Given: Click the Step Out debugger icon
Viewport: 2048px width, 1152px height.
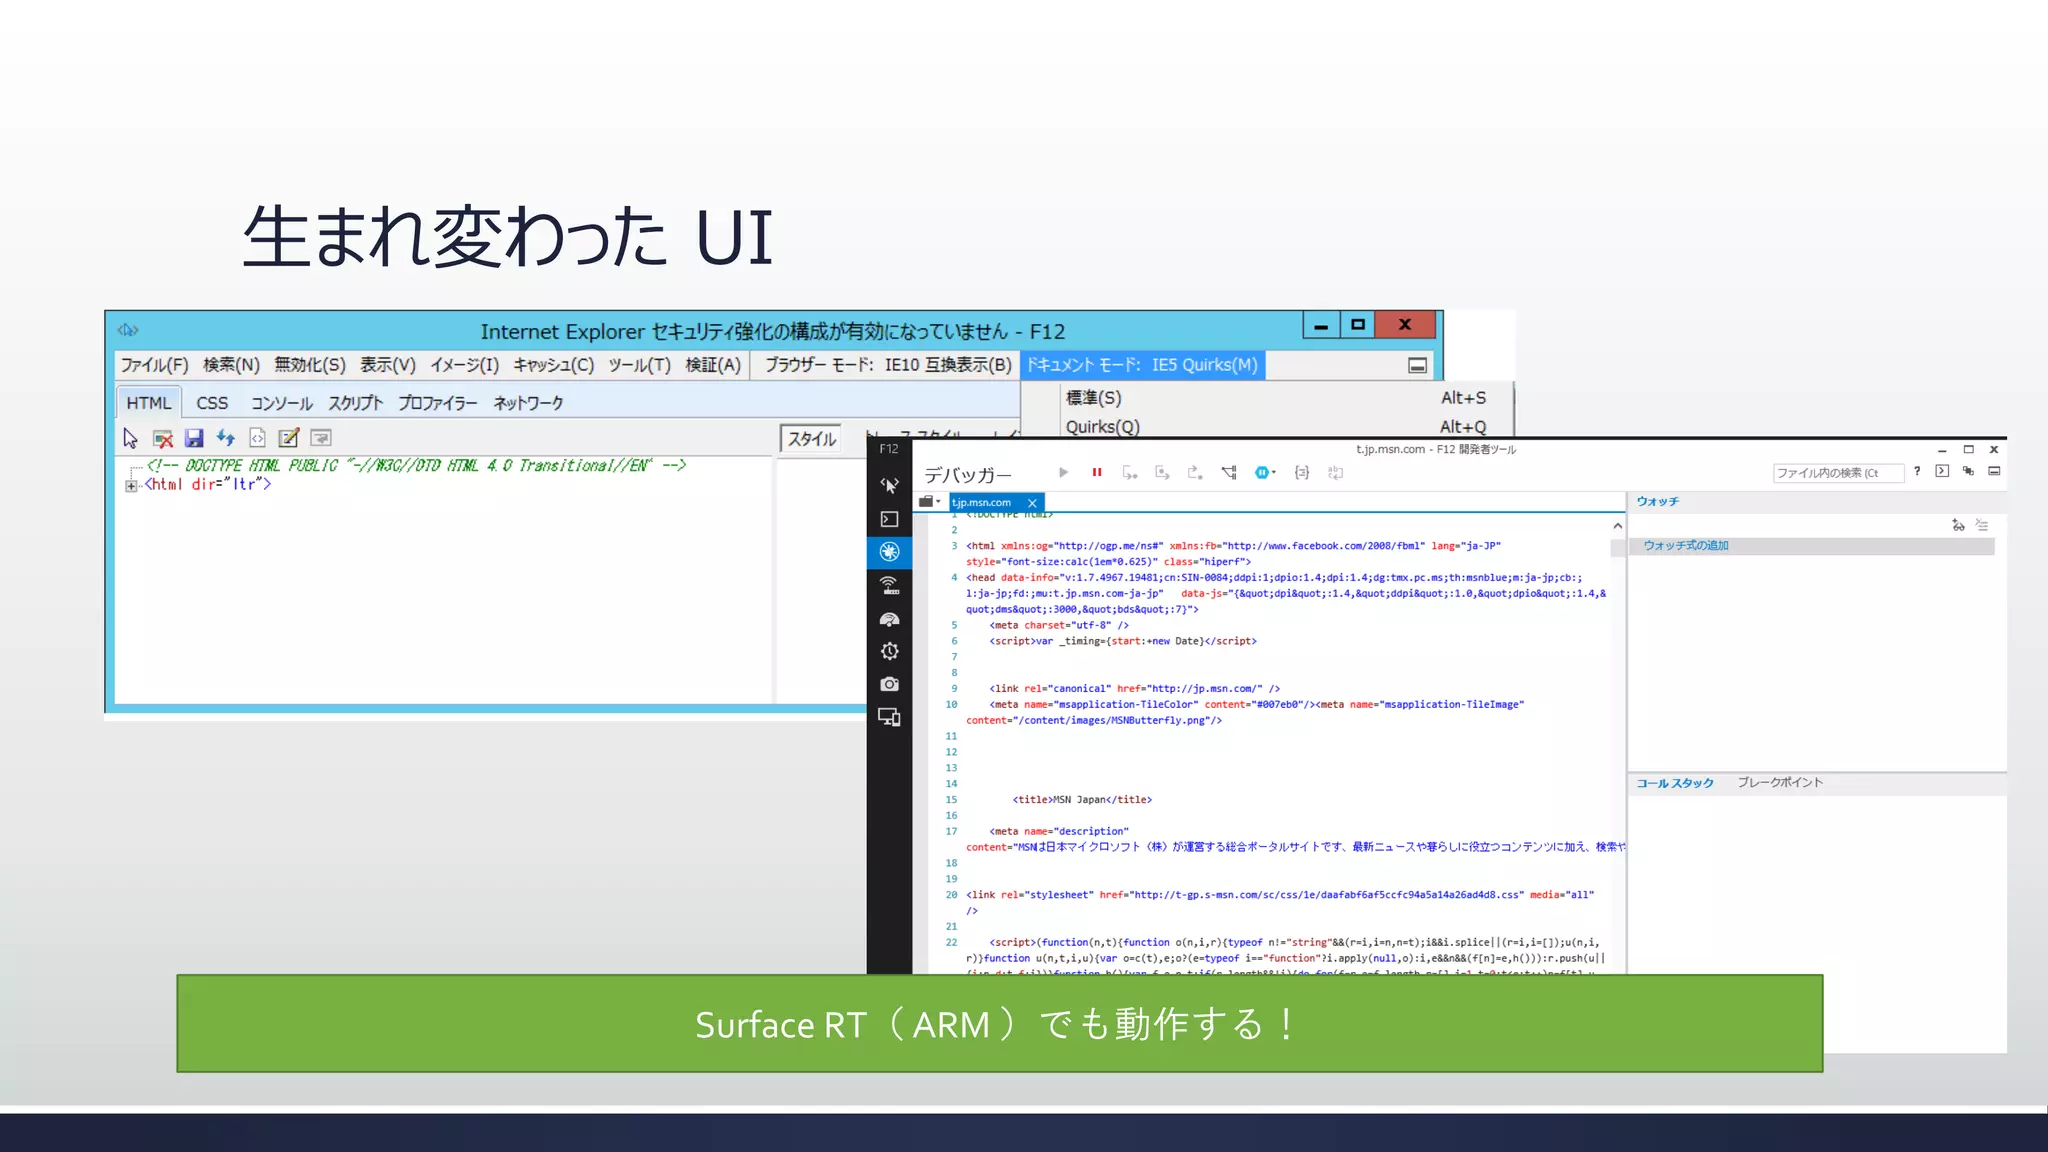Looking at the screenshot, I should (1195, 472).
